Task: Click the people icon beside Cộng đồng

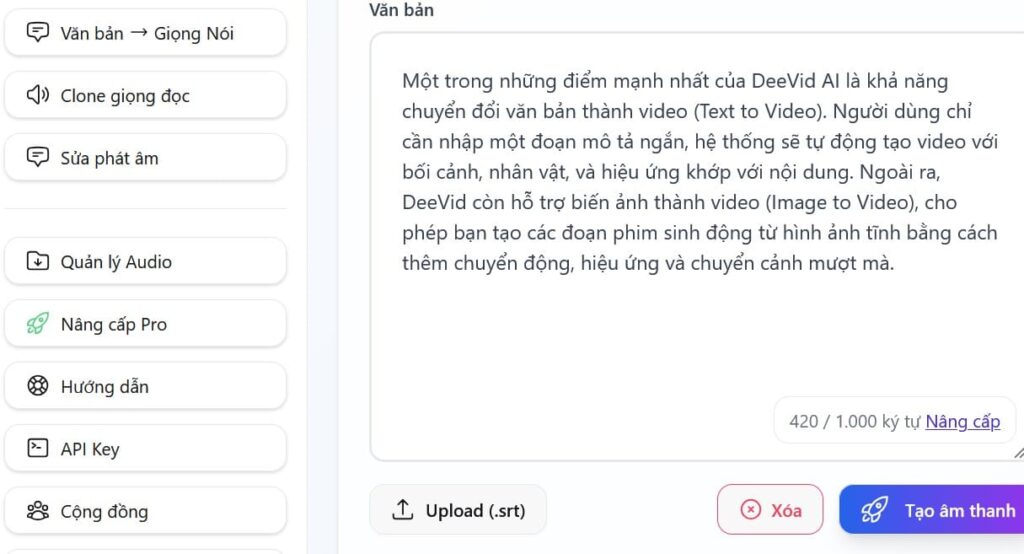Action: click(38, 512)
